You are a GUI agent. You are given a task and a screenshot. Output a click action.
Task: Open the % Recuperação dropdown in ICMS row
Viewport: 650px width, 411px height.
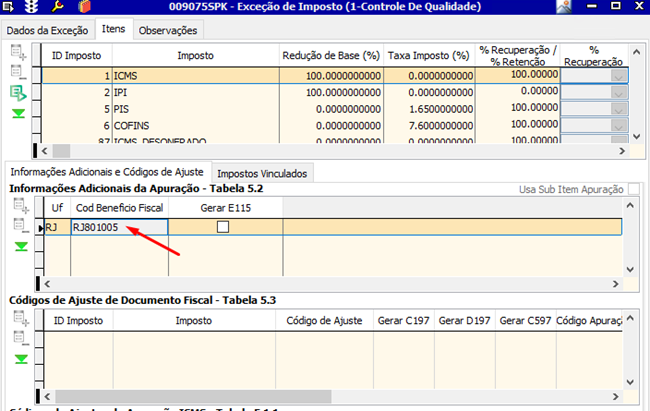(x=618, y=76)
